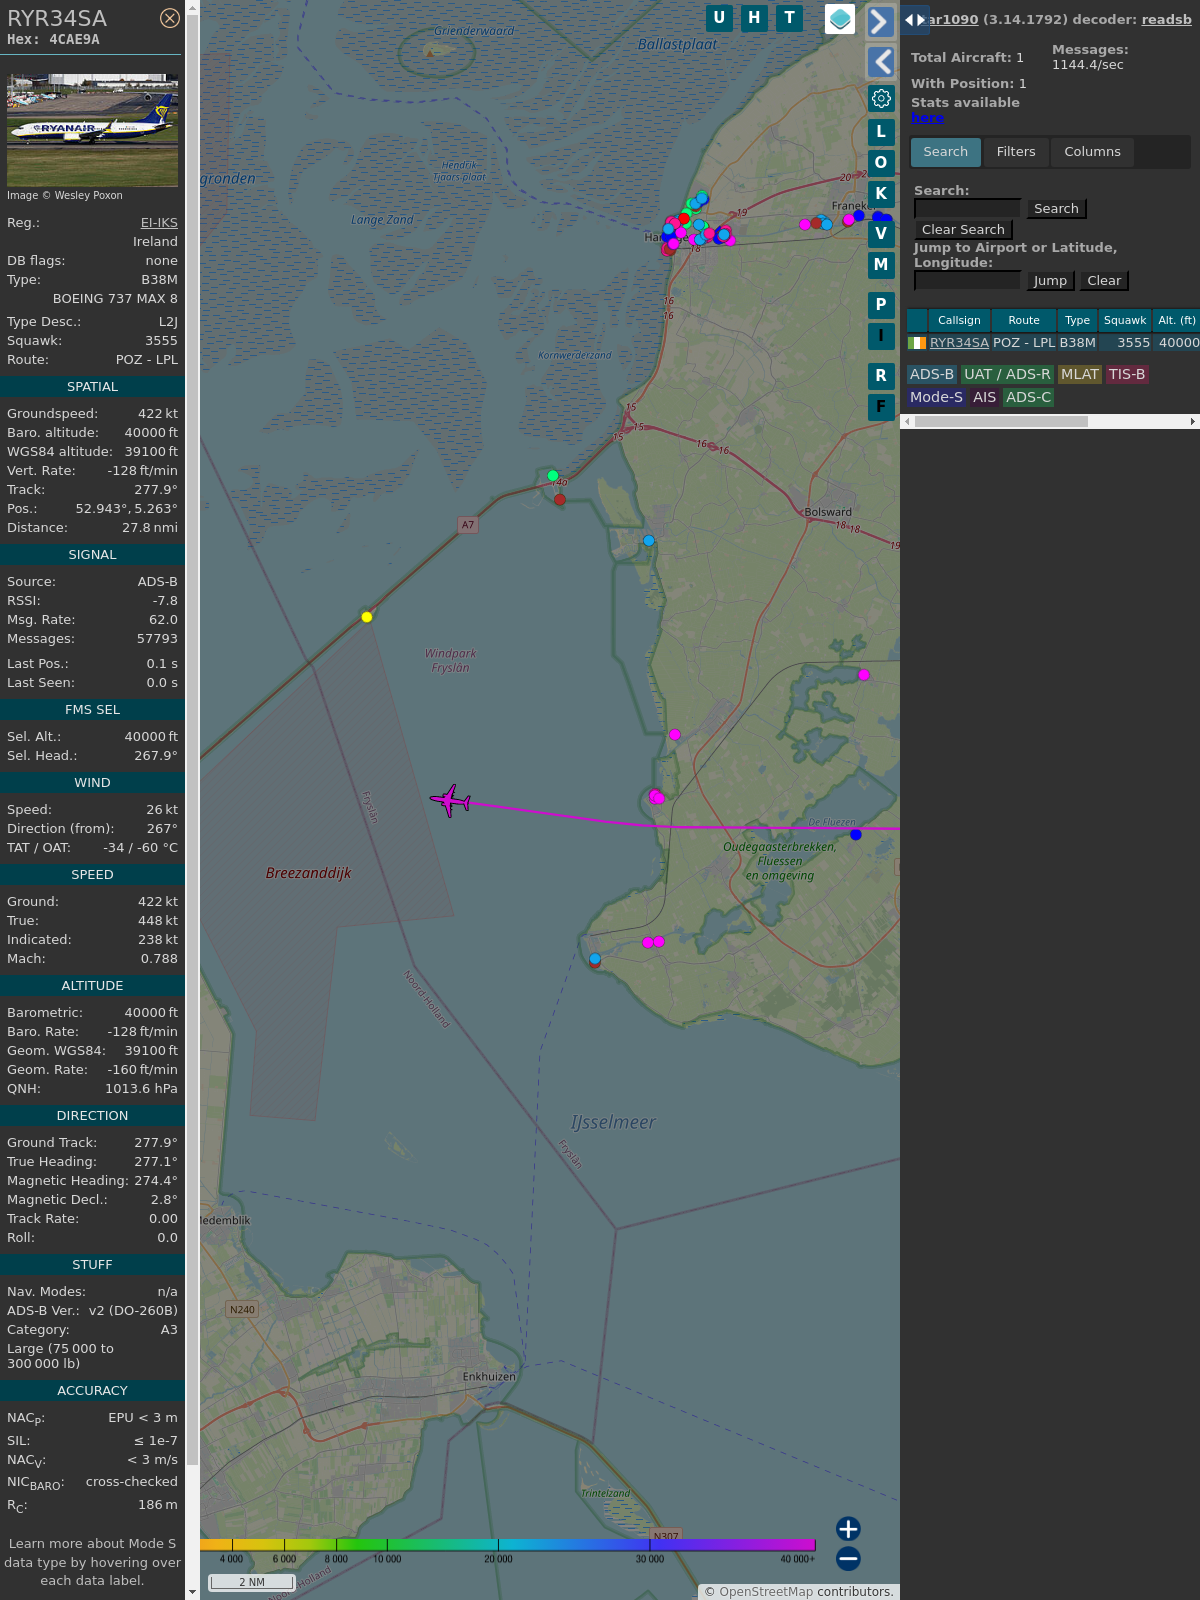Click the ADS-C source legend

tap(1028, 397)
